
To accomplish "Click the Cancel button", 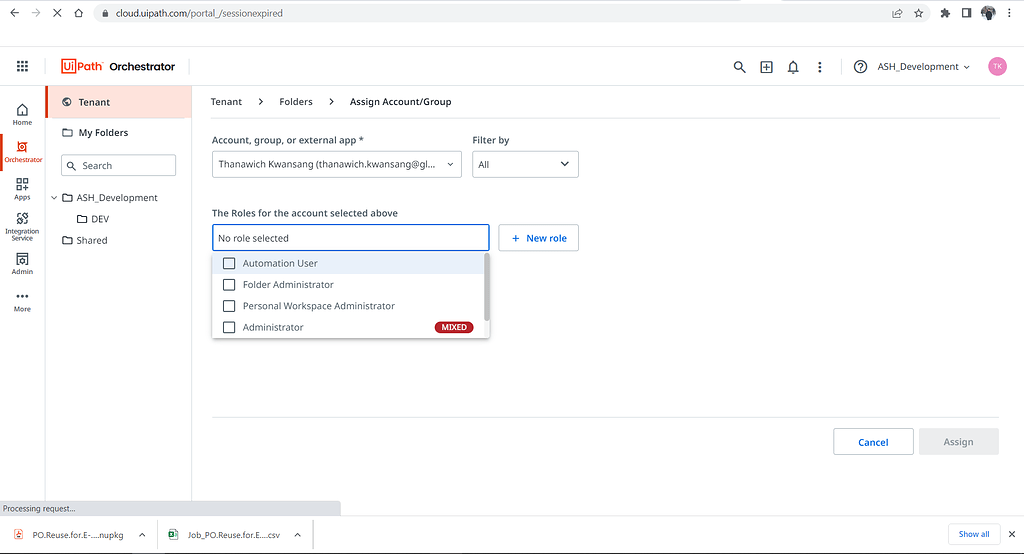I will click(873, 442).
